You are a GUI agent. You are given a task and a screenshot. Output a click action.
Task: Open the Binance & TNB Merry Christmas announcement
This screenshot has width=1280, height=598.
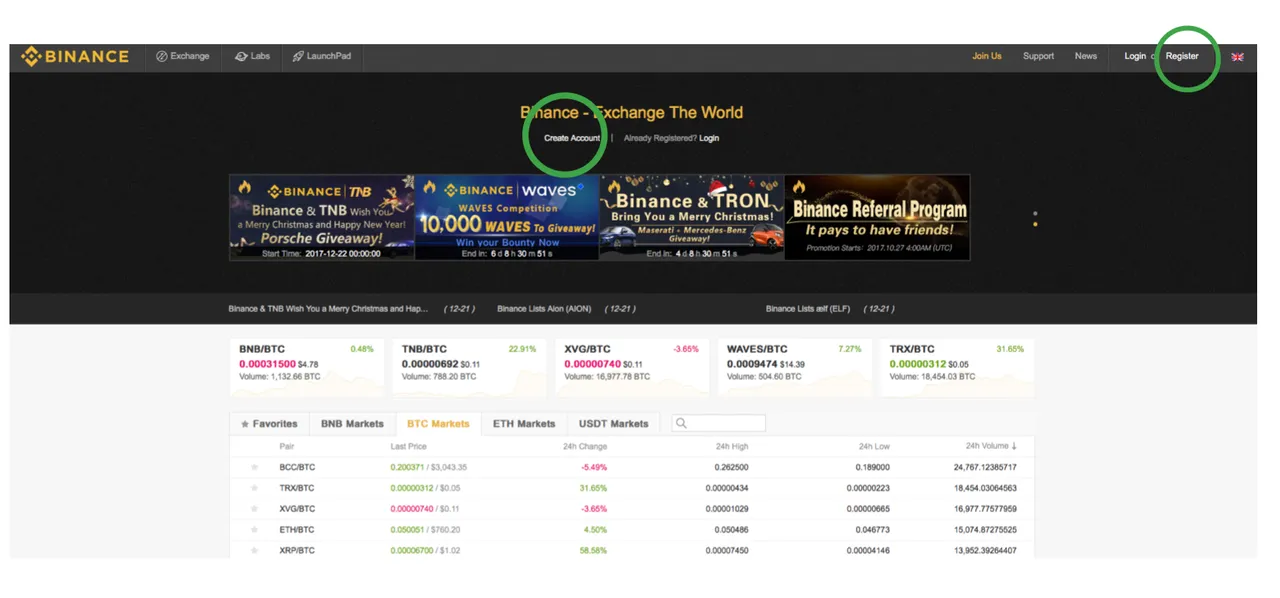click(328, 309)
